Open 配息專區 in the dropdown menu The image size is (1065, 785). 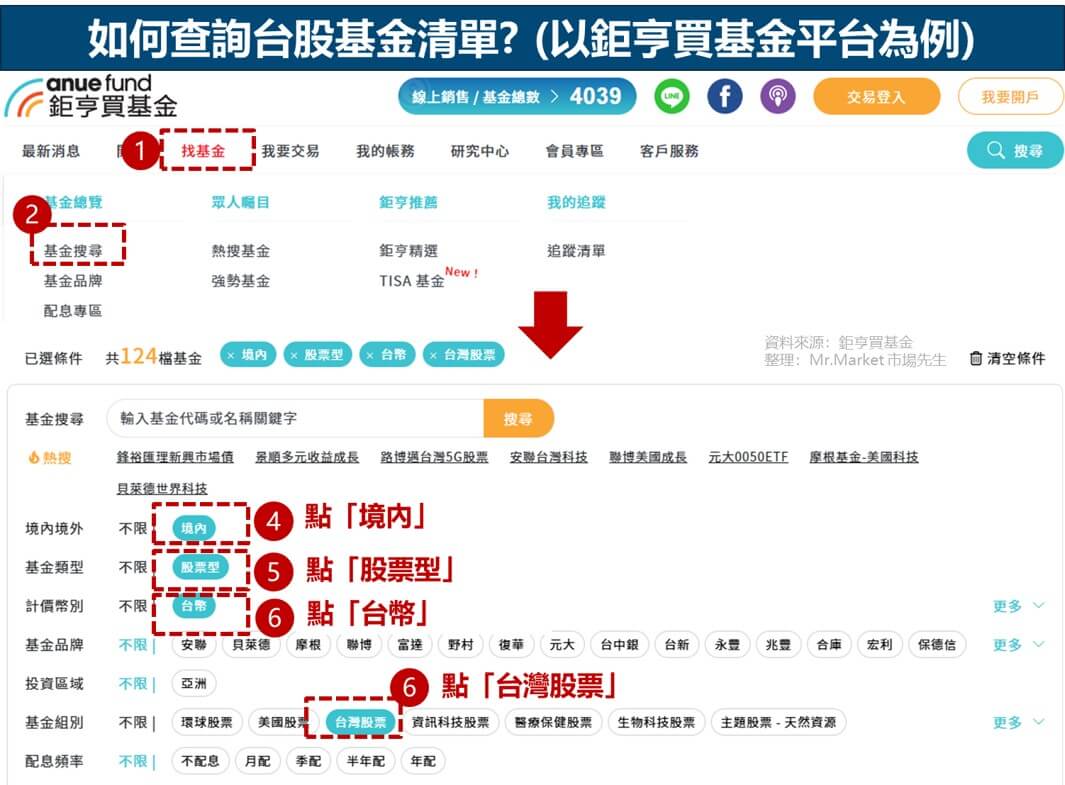[x=73, y=310]
